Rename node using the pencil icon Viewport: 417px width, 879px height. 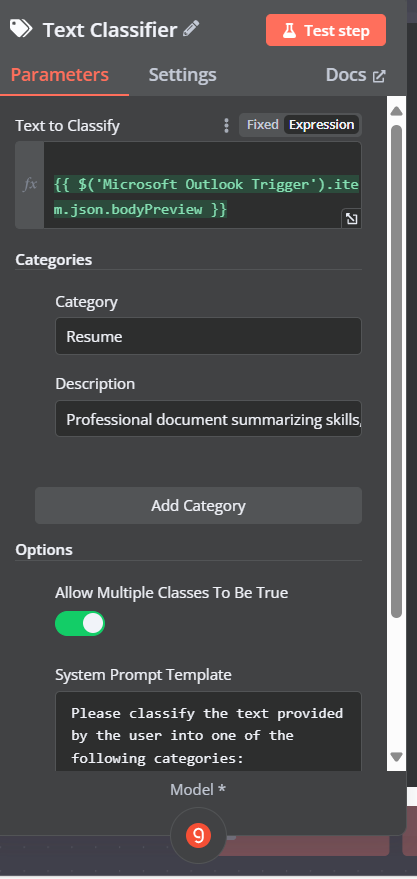tap(191, 28)
